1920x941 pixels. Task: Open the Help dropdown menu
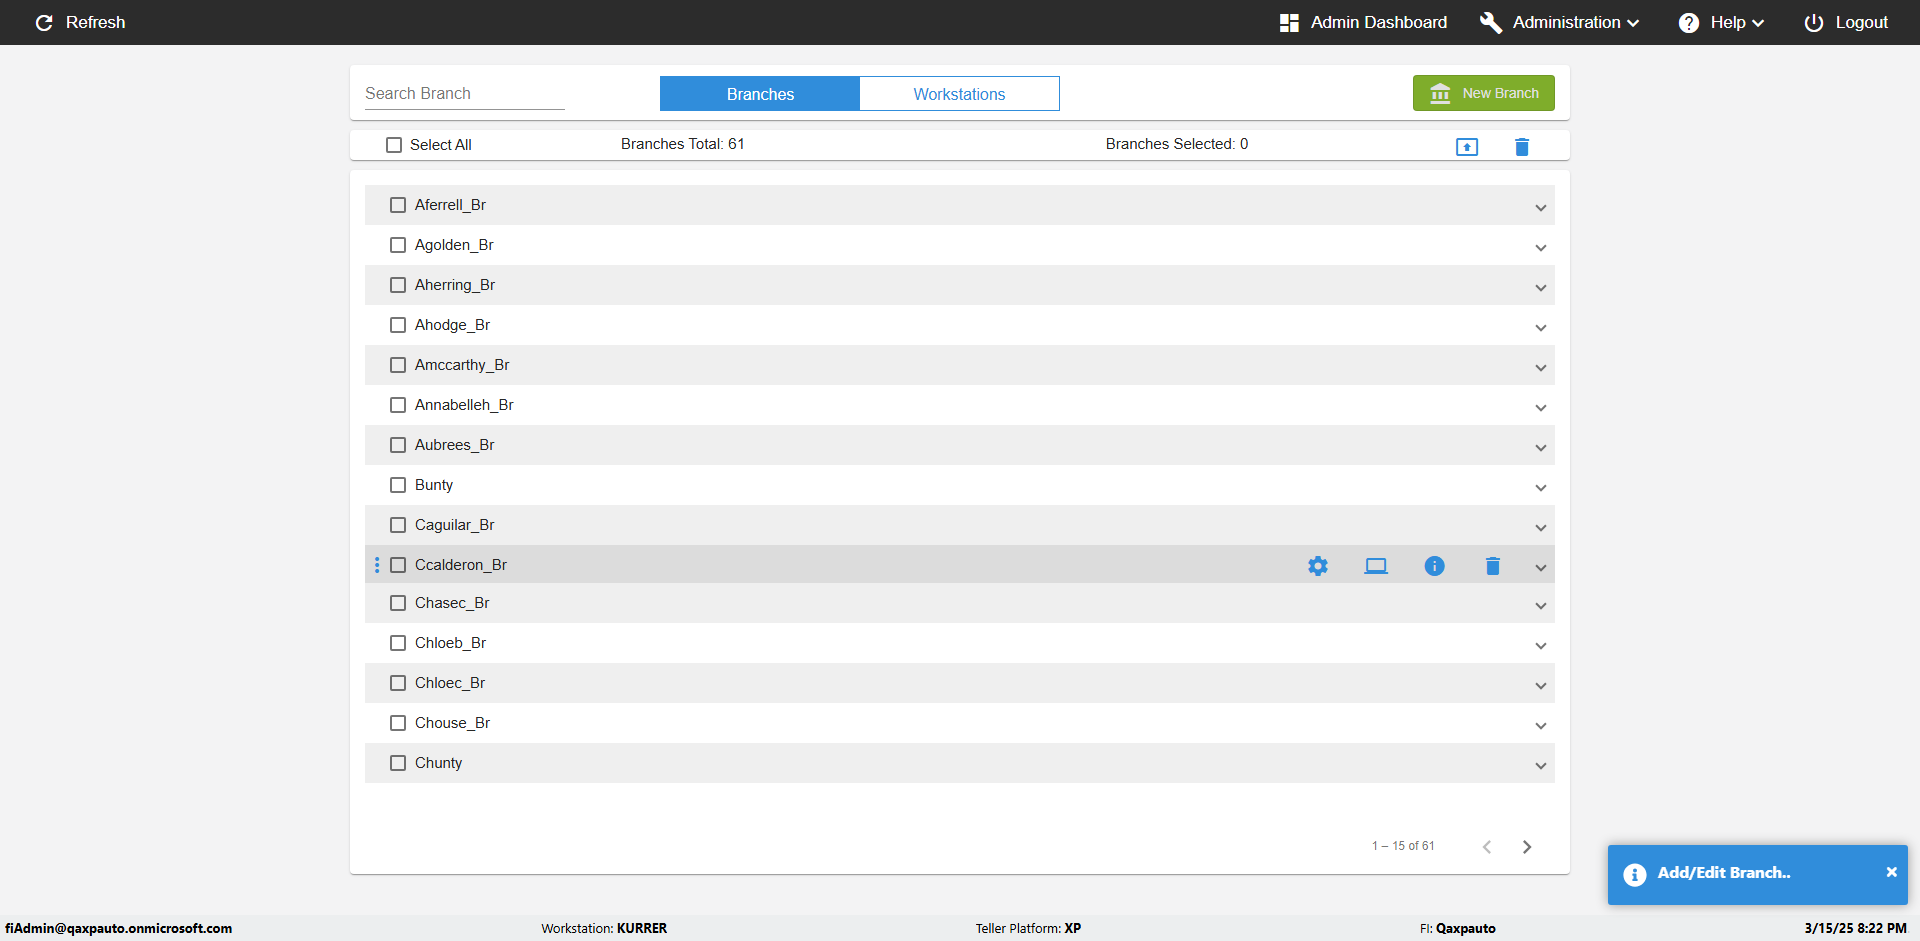coord(1721,22)
